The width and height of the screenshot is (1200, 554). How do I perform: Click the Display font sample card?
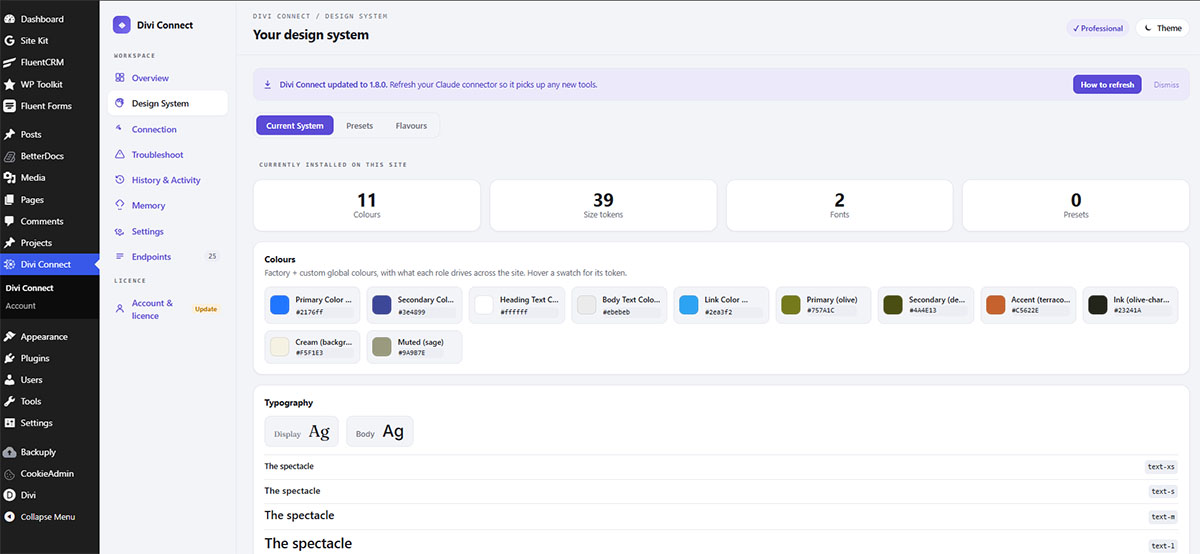click(301, 432)
